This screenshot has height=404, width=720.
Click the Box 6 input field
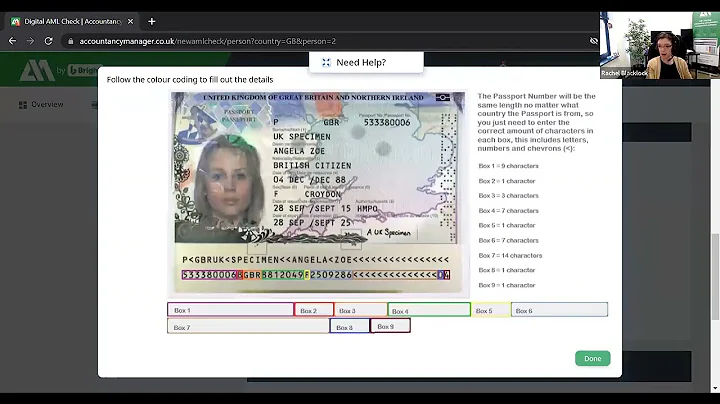coord(559,310)
